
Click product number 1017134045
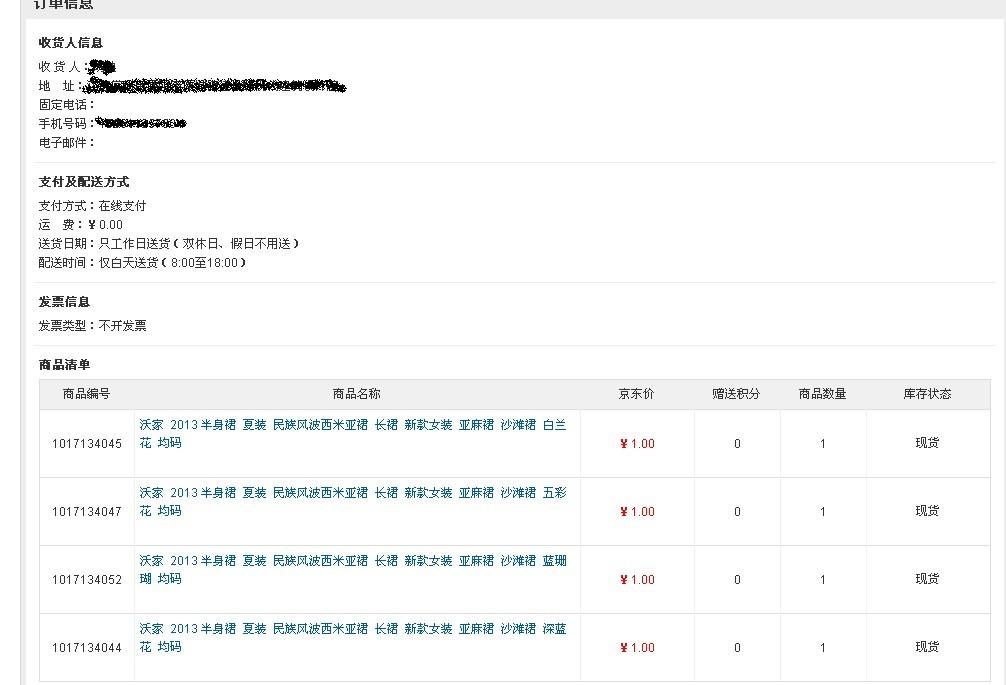pyautogui.click(x=87, y=444)
